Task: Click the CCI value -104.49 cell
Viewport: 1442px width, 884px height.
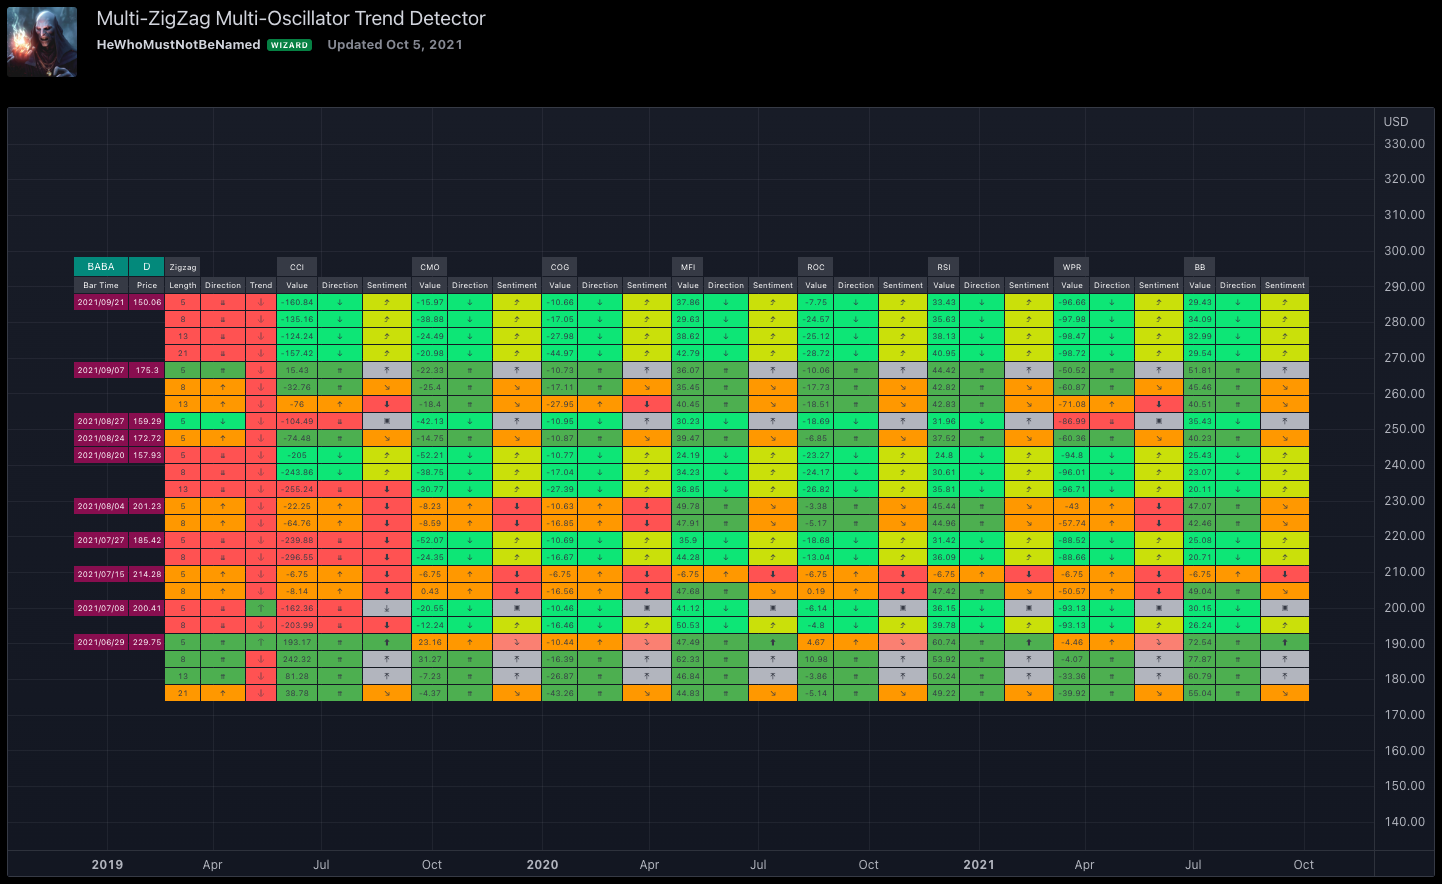Action: tap(297, 421)
